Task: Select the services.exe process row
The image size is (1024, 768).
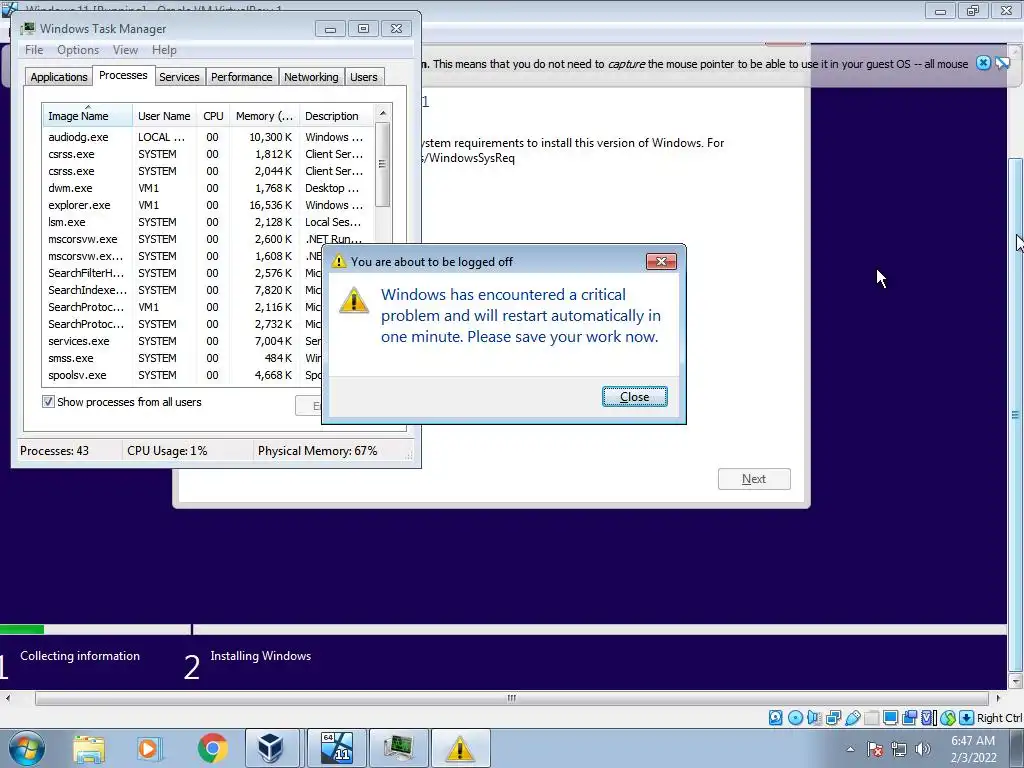Action: pyautogui.click(x=183, y=341)
